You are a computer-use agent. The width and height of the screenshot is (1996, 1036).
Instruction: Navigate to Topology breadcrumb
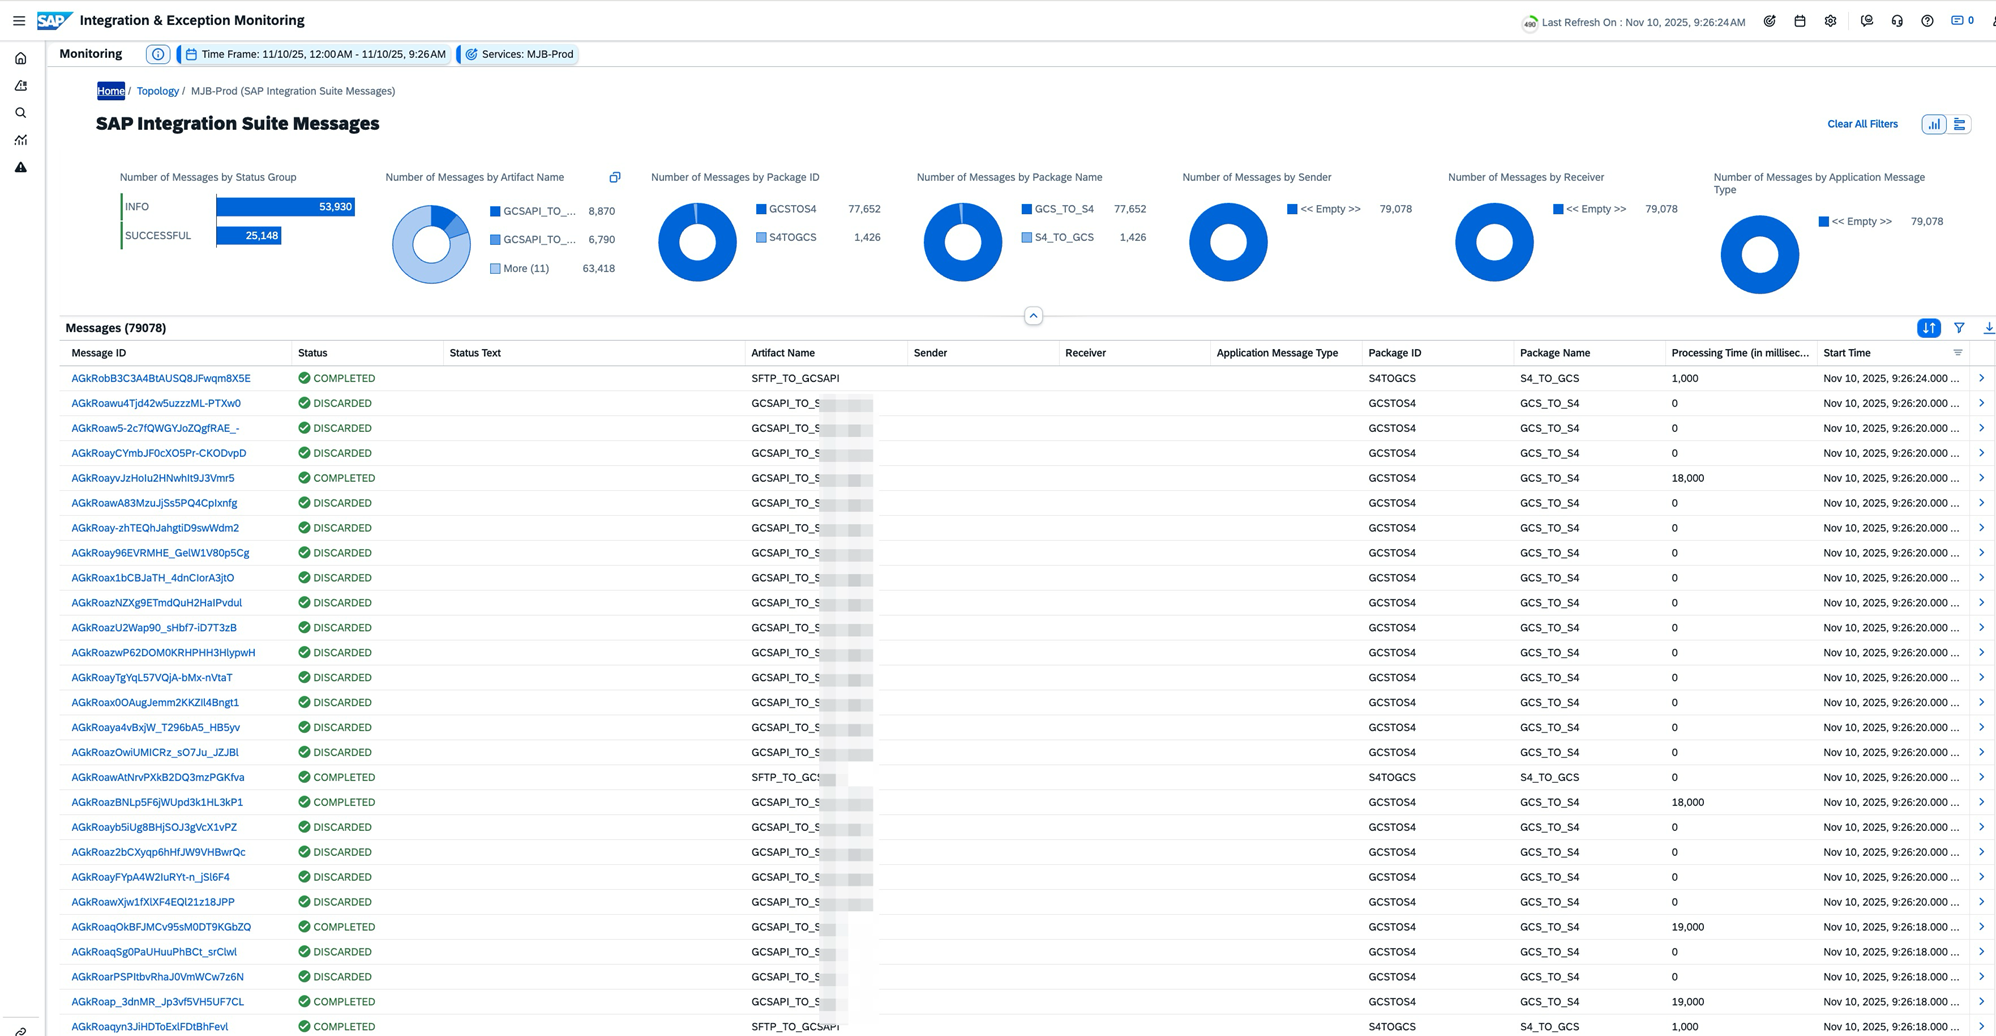(x=158, y=91)
